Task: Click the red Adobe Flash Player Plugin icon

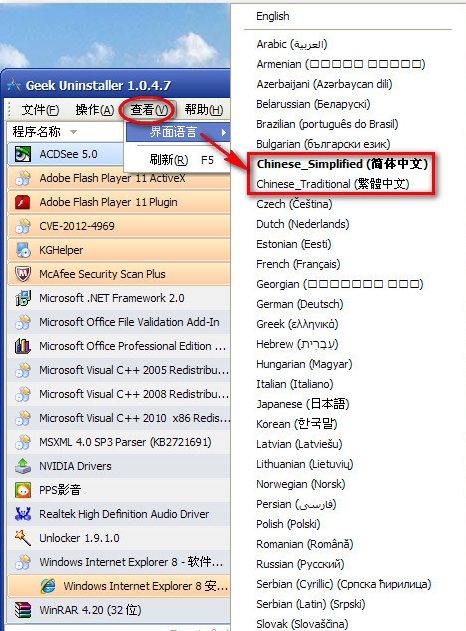Action: [23, 202]
